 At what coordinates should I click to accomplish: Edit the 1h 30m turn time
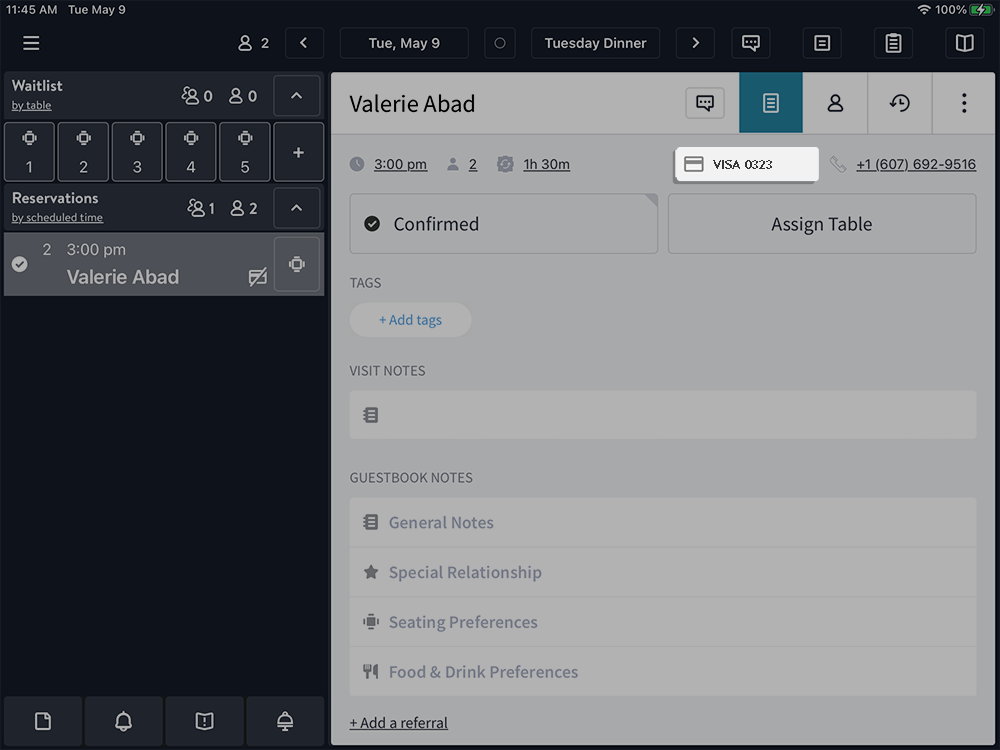click(547, 165)
